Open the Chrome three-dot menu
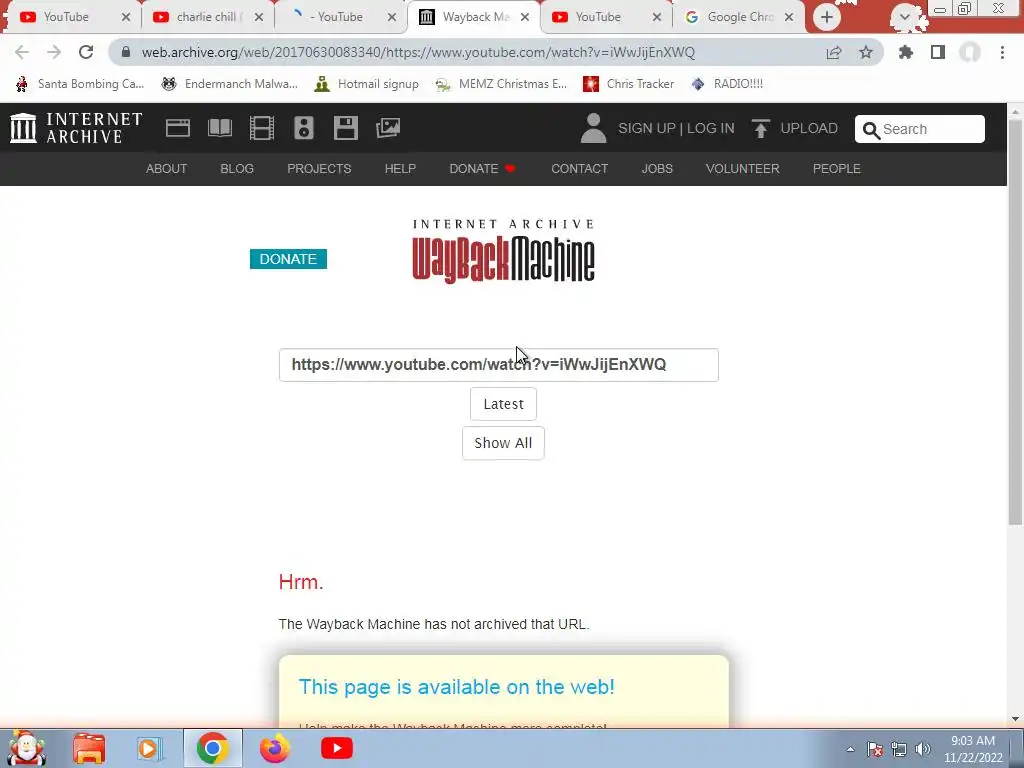 [x=1002, y=52]
